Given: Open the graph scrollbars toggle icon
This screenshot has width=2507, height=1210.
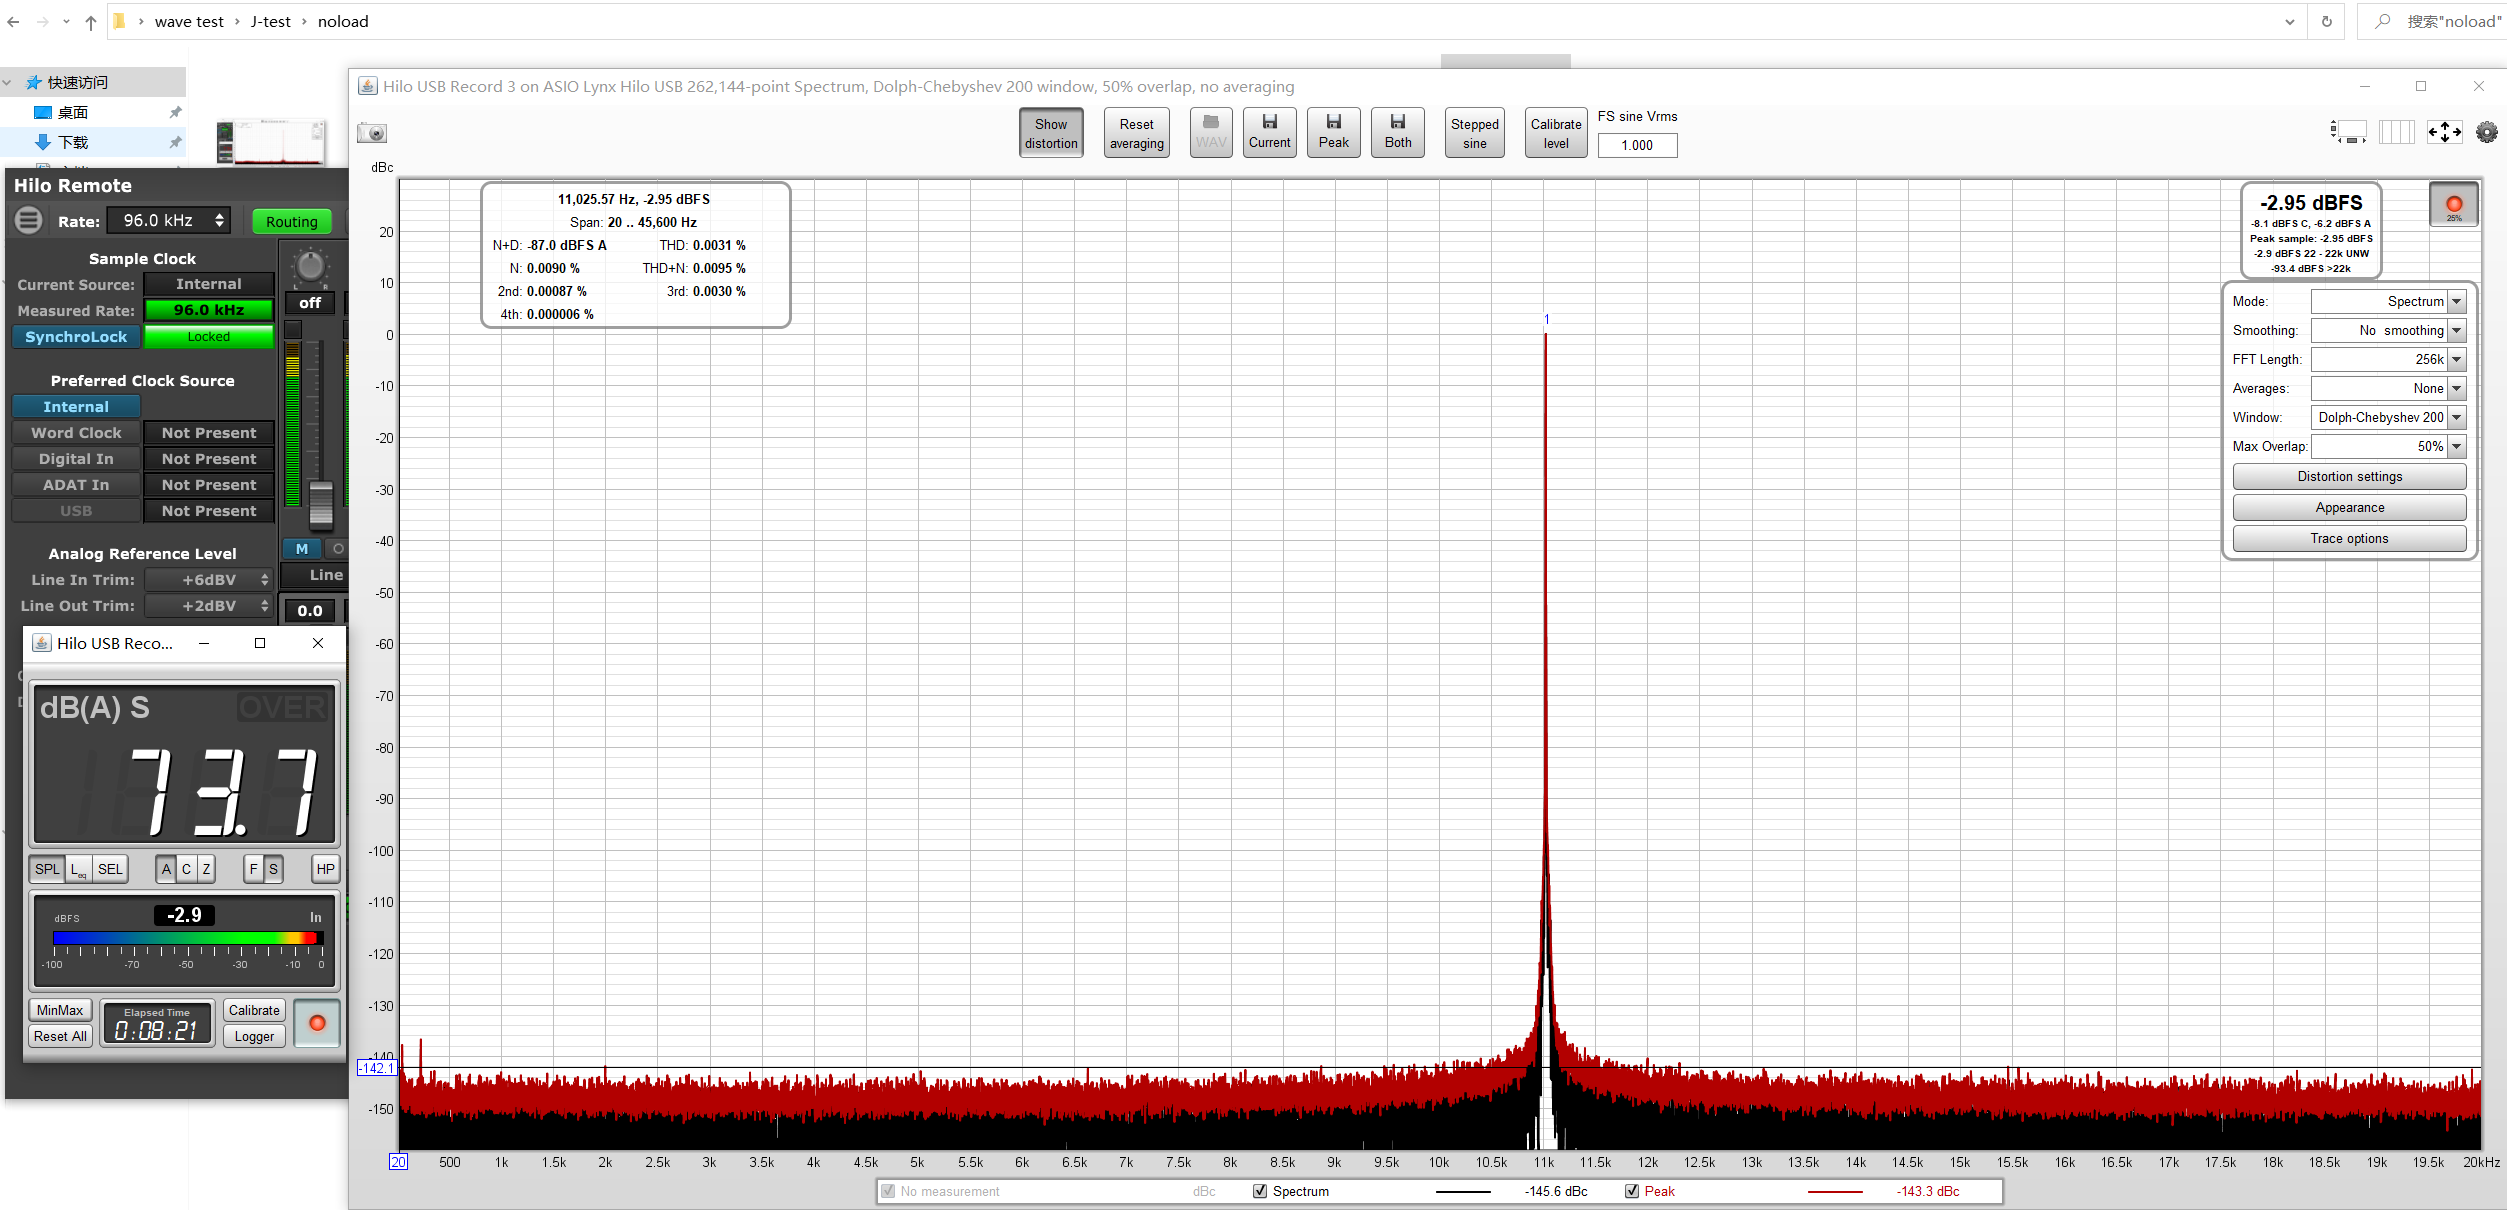Looking at the screenshot, I should coord(2348,131).
